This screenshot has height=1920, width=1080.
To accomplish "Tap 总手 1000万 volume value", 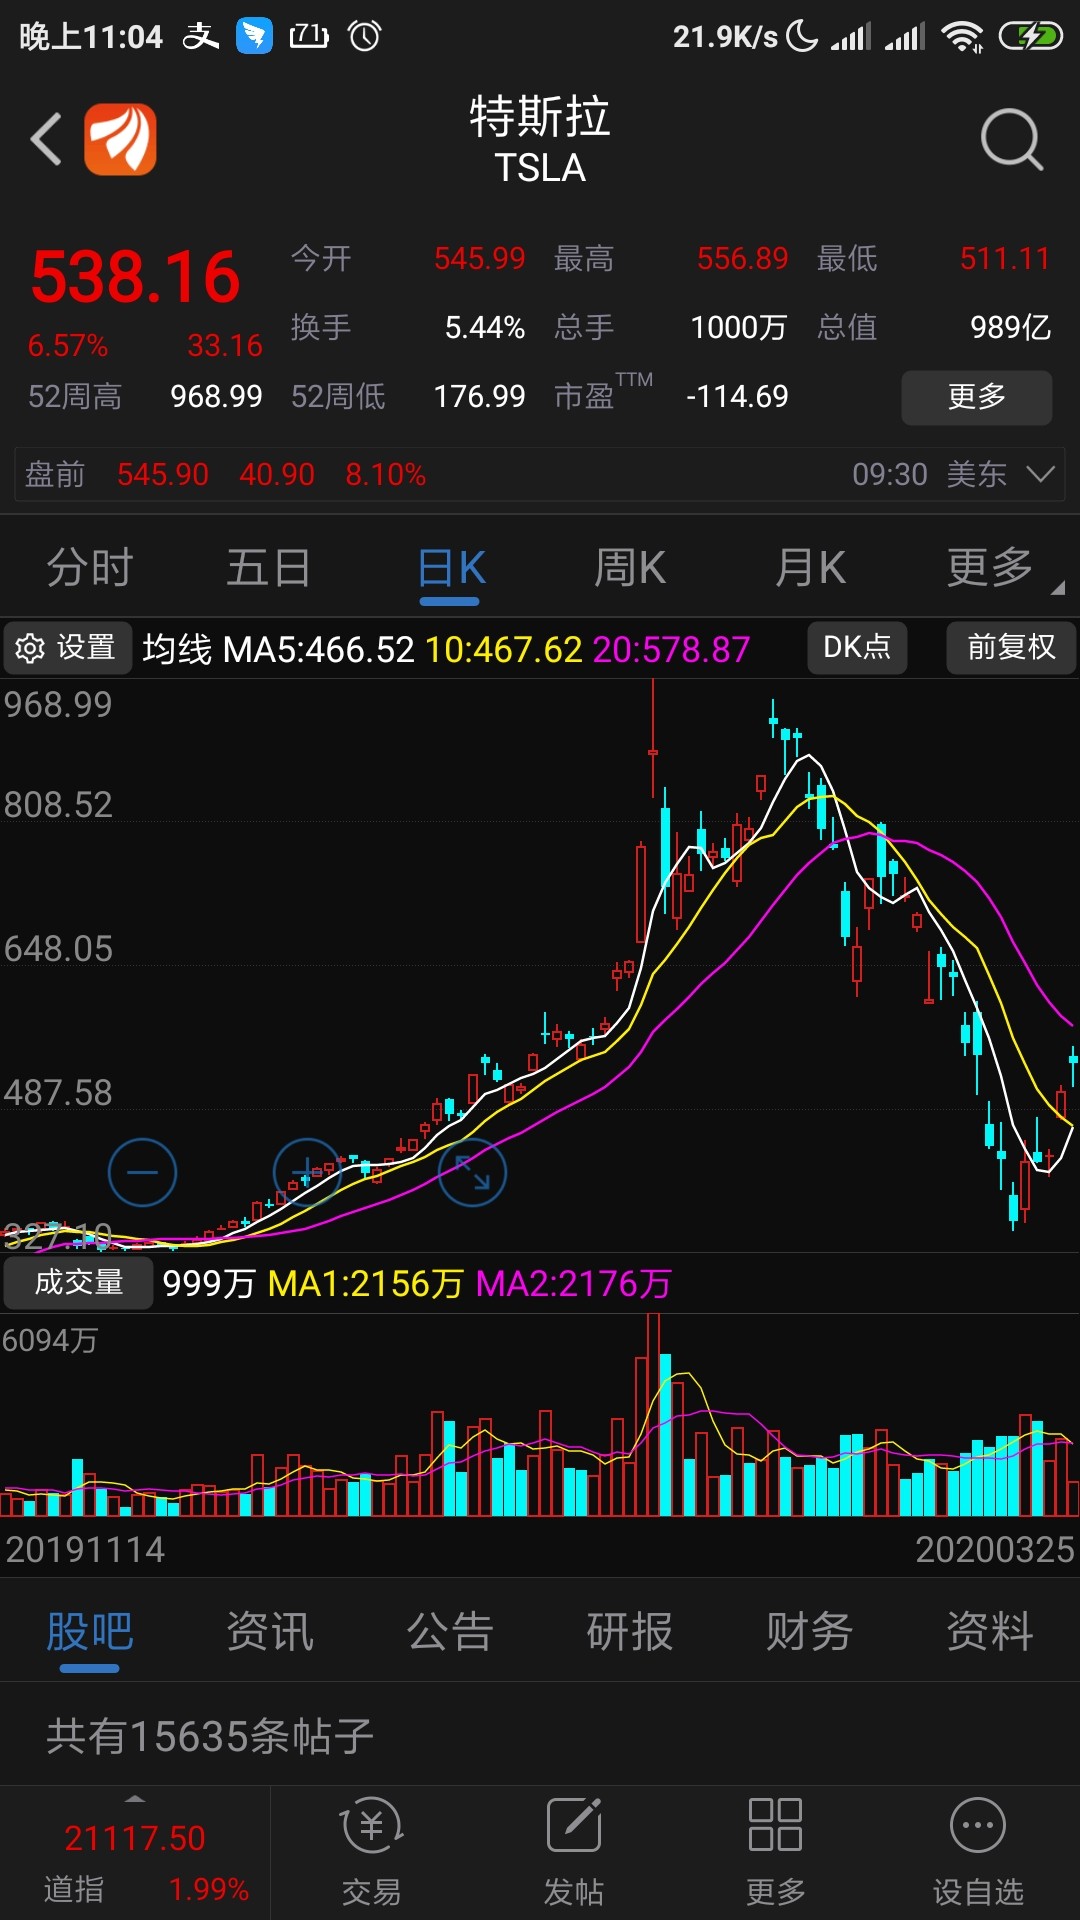I will pyautogui.click(x=739, y=328).
